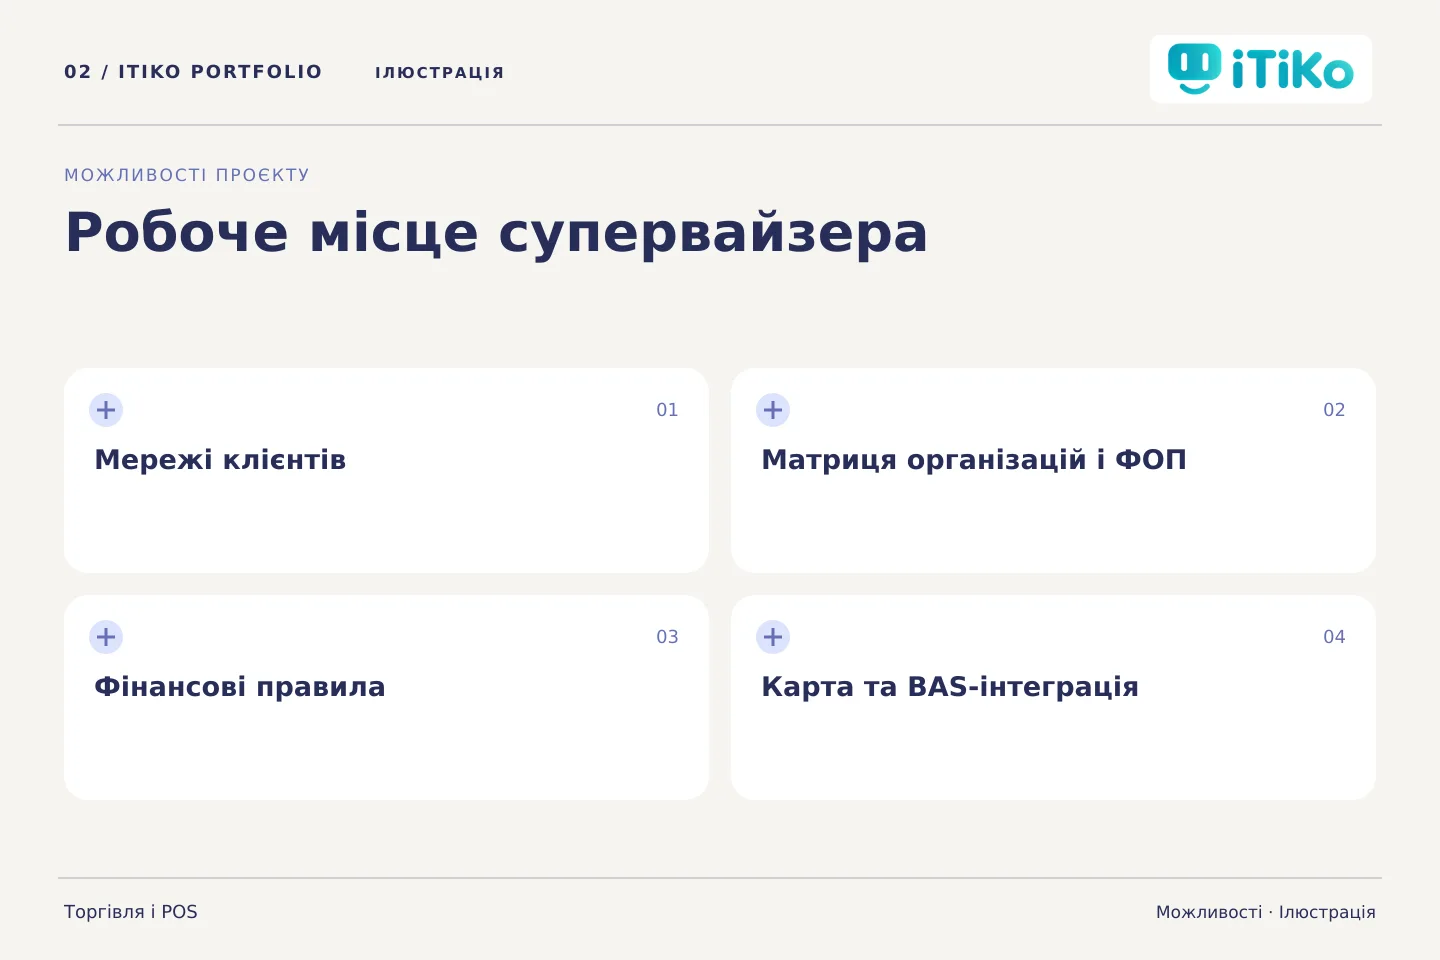Image resolution: width=1440 pixels, height=960 pixels.
Task: Click the МОЖЛИВОСТІ ПРОЄКТУ subtitle
Action: [187, 175]
